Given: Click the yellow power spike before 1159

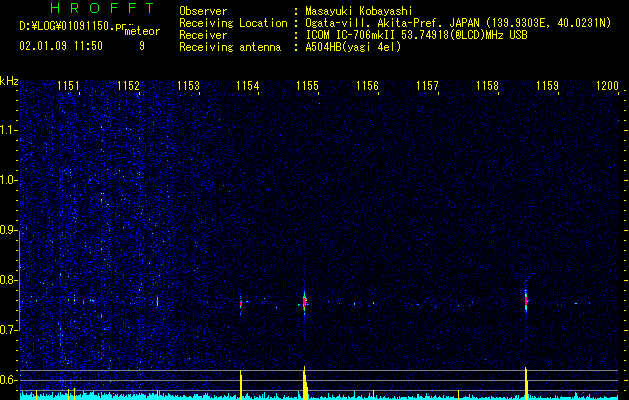Looking at the screenshot, I should [x=526, y=383].
